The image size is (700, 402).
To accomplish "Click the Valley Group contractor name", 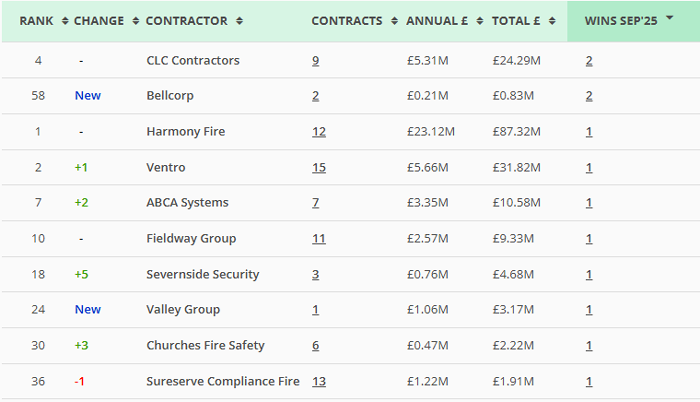I will coord(183,310).
